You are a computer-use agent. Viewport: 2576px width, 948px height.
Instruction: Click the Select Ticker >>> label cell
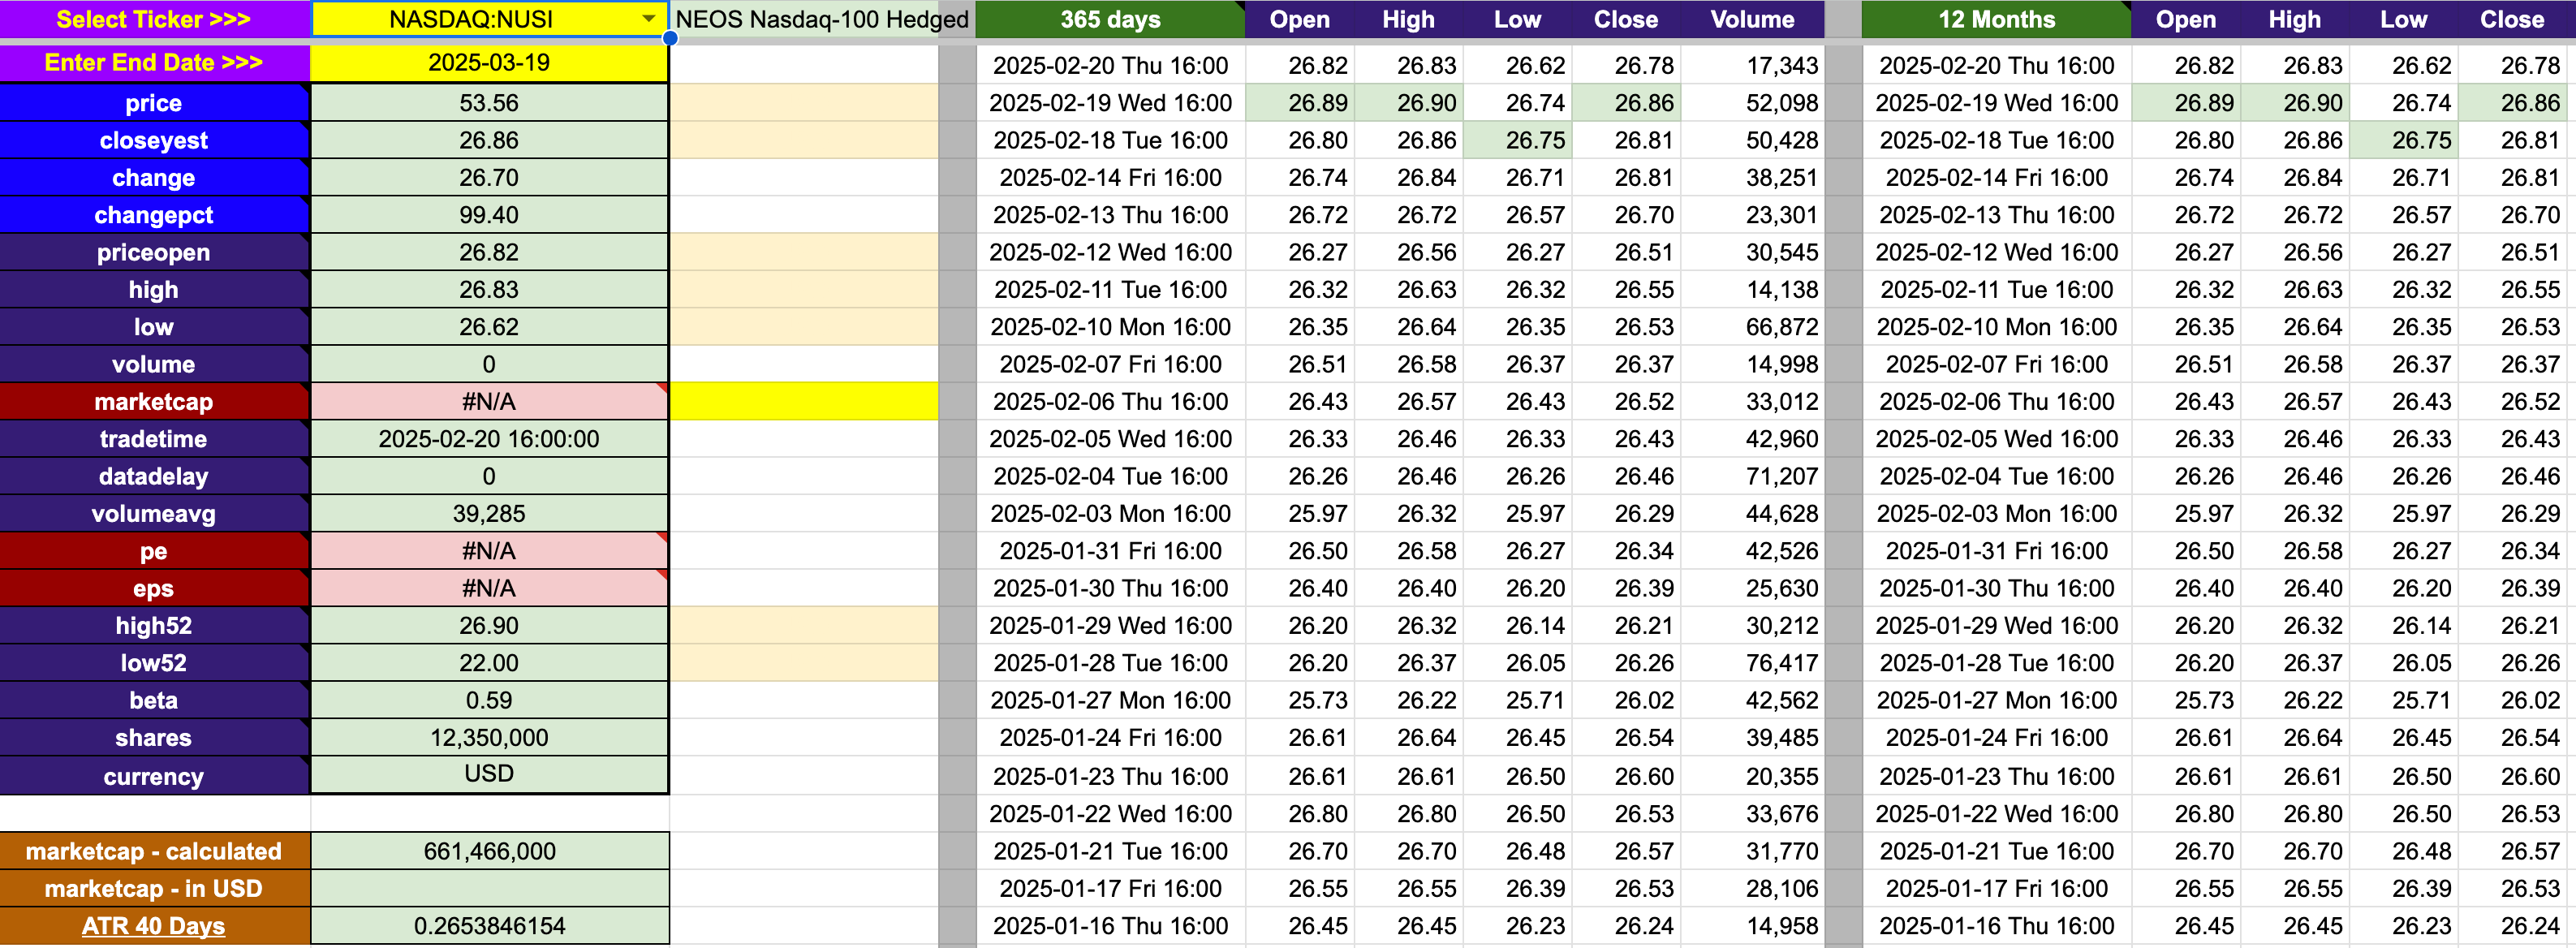coord(153,19)
